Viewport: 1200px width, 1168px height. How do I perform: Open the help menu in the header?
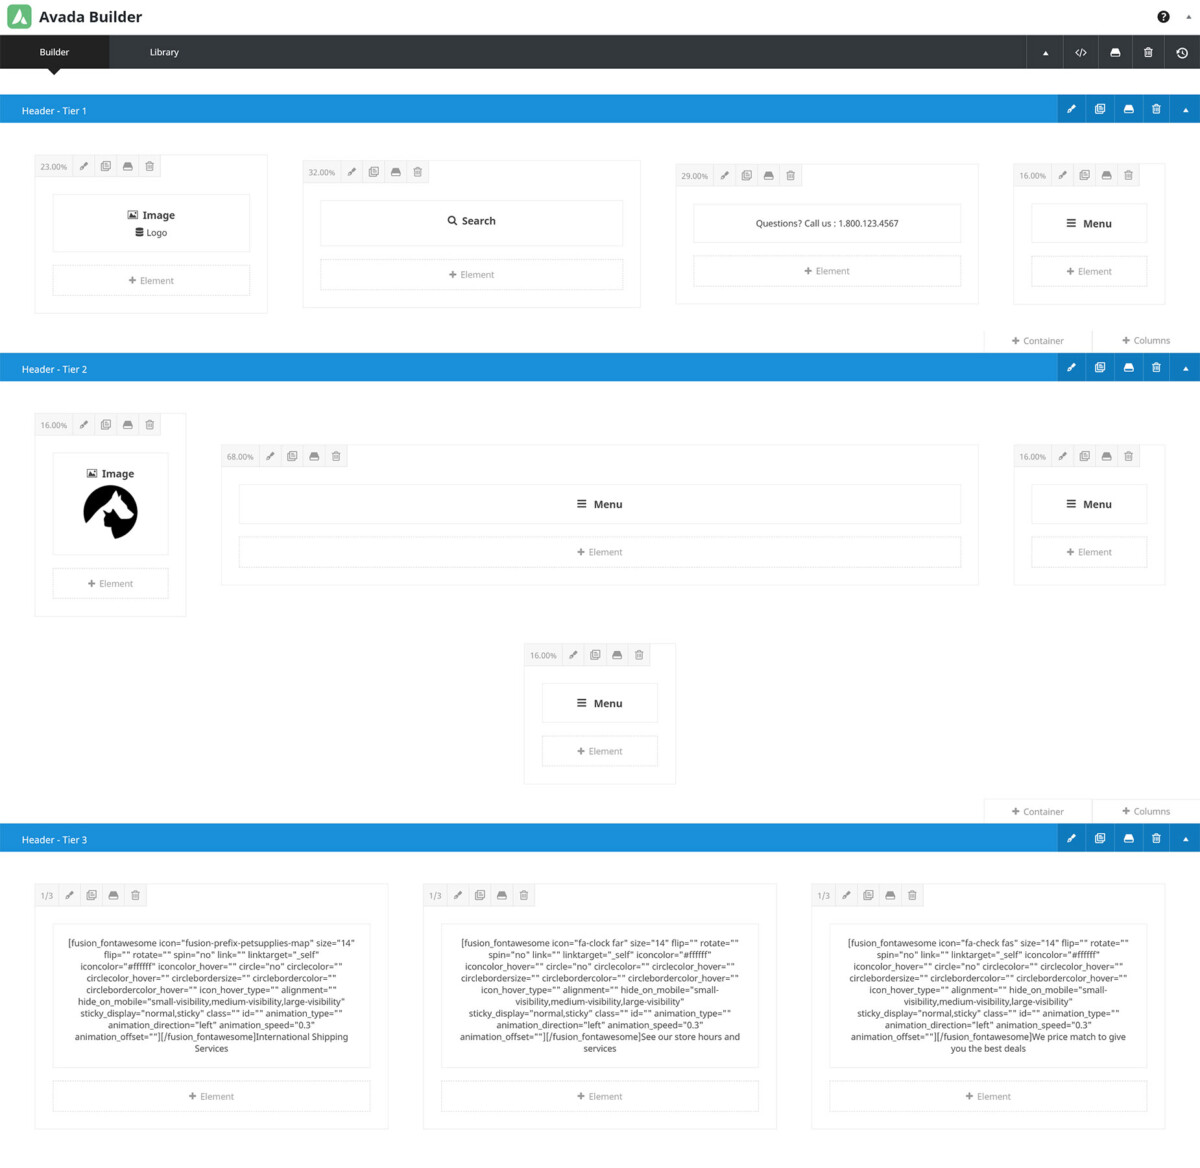[1163, 16]
